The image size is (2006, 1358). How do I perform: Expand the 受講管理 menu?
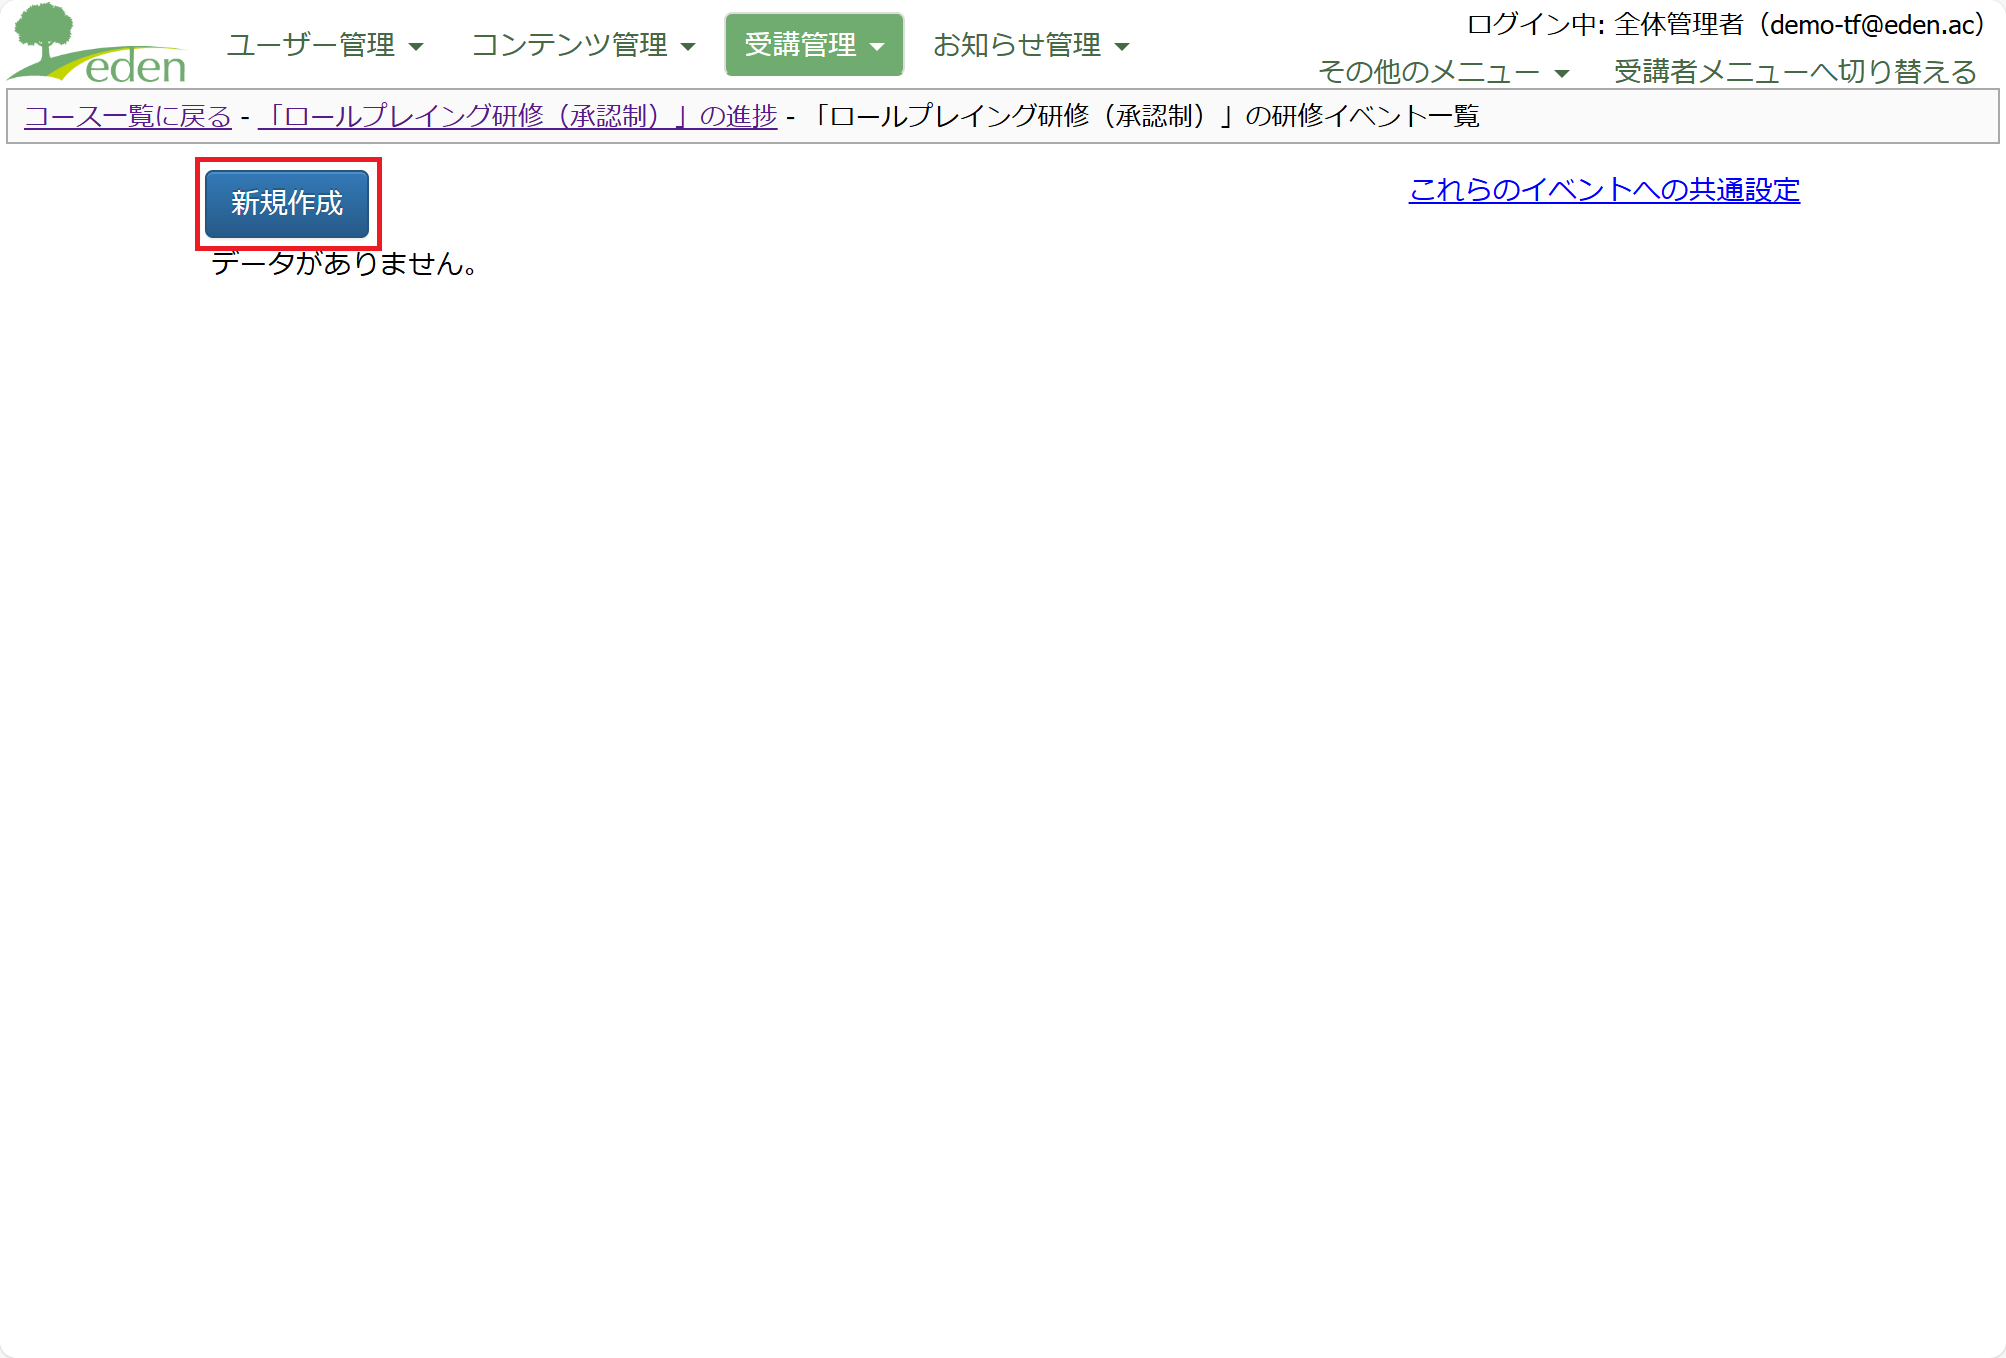814,45
